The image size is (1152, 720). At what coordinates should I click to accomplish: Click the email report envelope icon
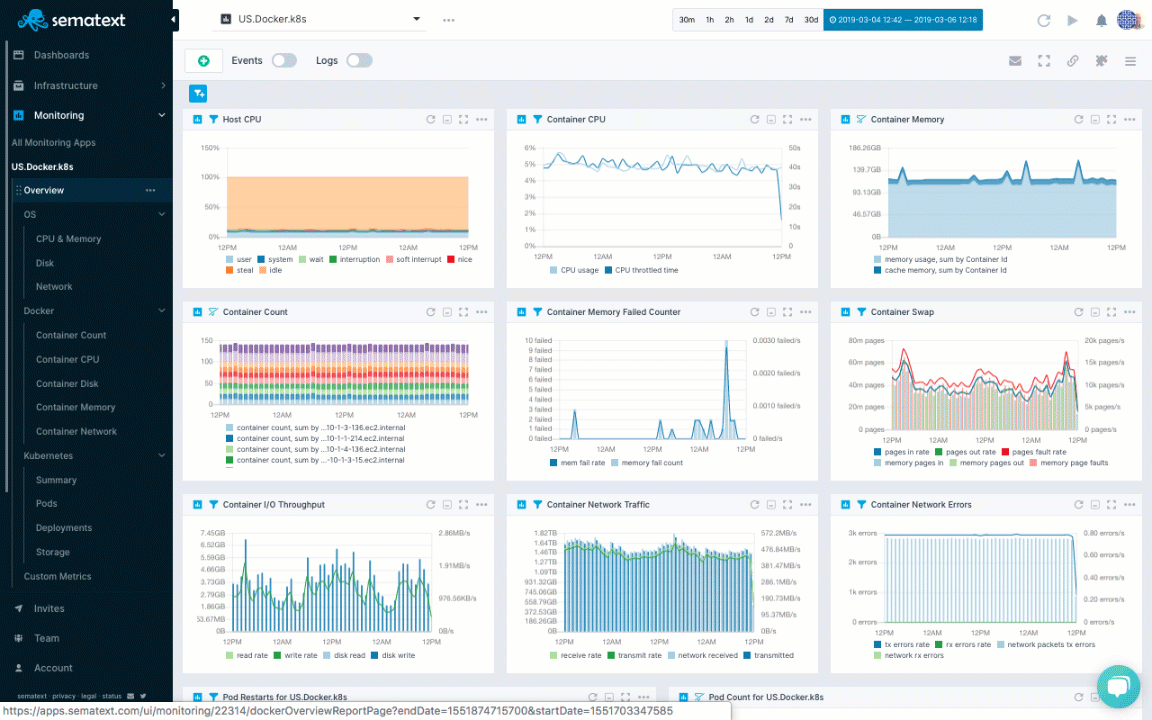point(1015,60)
